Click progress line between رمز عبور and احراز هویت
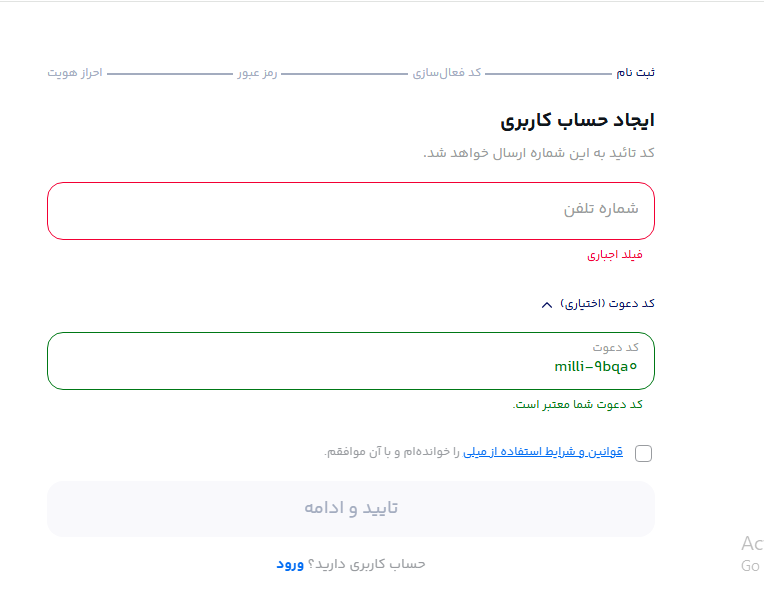The image size is (764, 608). click(x=170, y=74)
